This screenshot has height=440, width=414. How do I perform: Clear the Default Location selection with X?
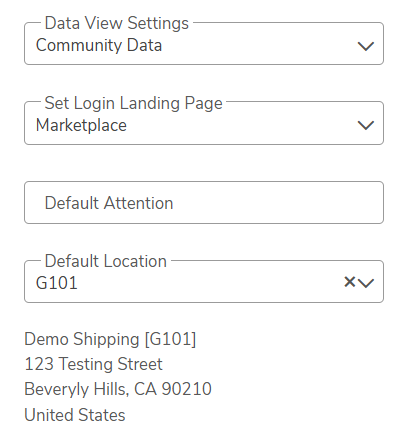tap(349, 282)
